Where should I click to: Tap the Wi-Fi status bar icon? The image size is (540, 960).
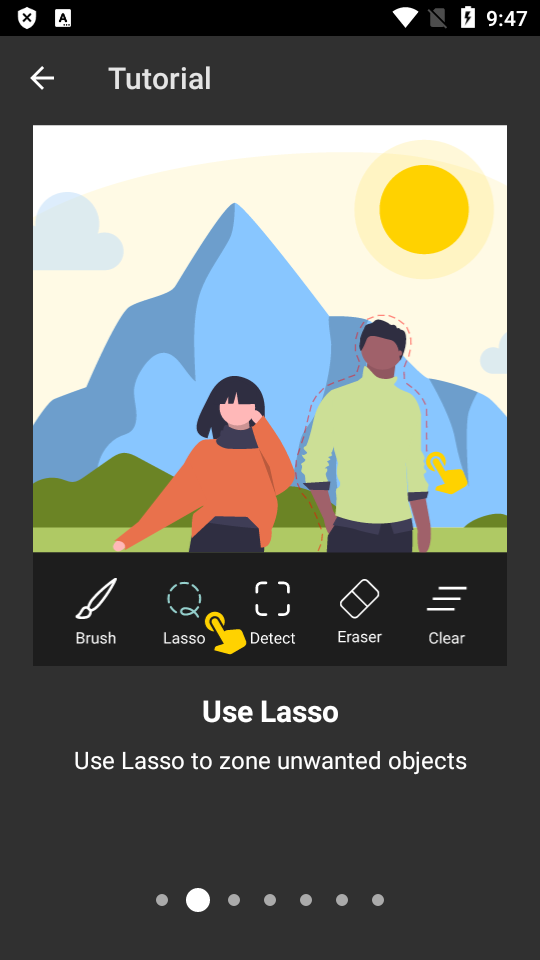point(405,18)
